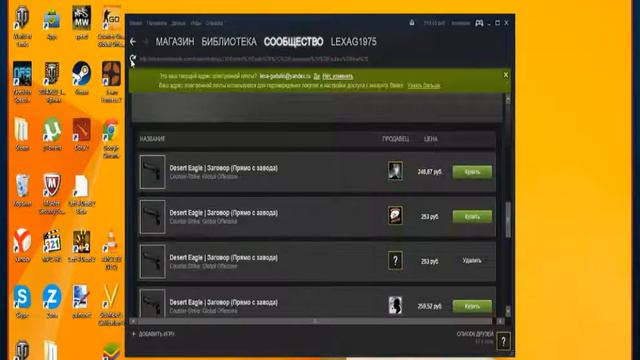Click the vertical scrollbar thumb in listings
The width and height of the screenshot is (640, 360).
(508, 220)
